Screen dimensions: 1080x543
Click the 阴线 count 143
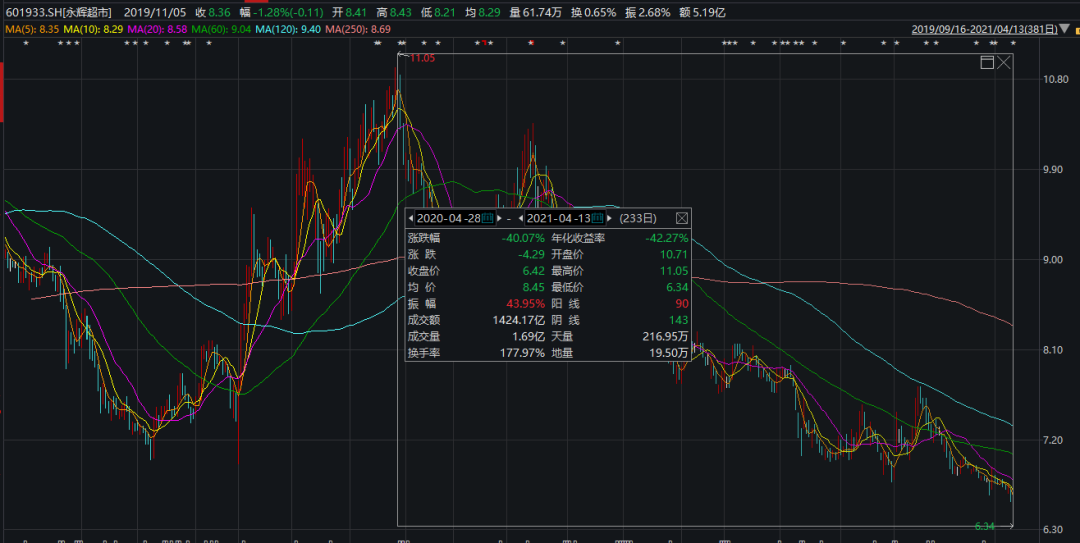pyautogui.click(x=679, y=320)
